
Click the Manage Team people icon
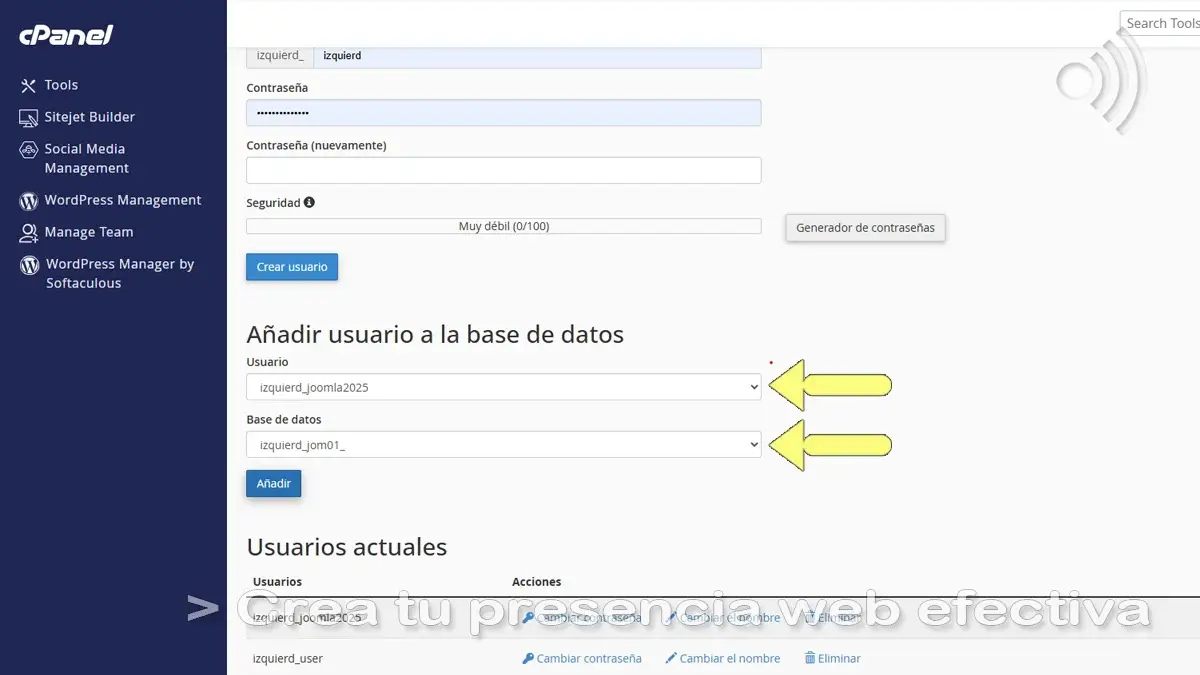click(28, 233)
